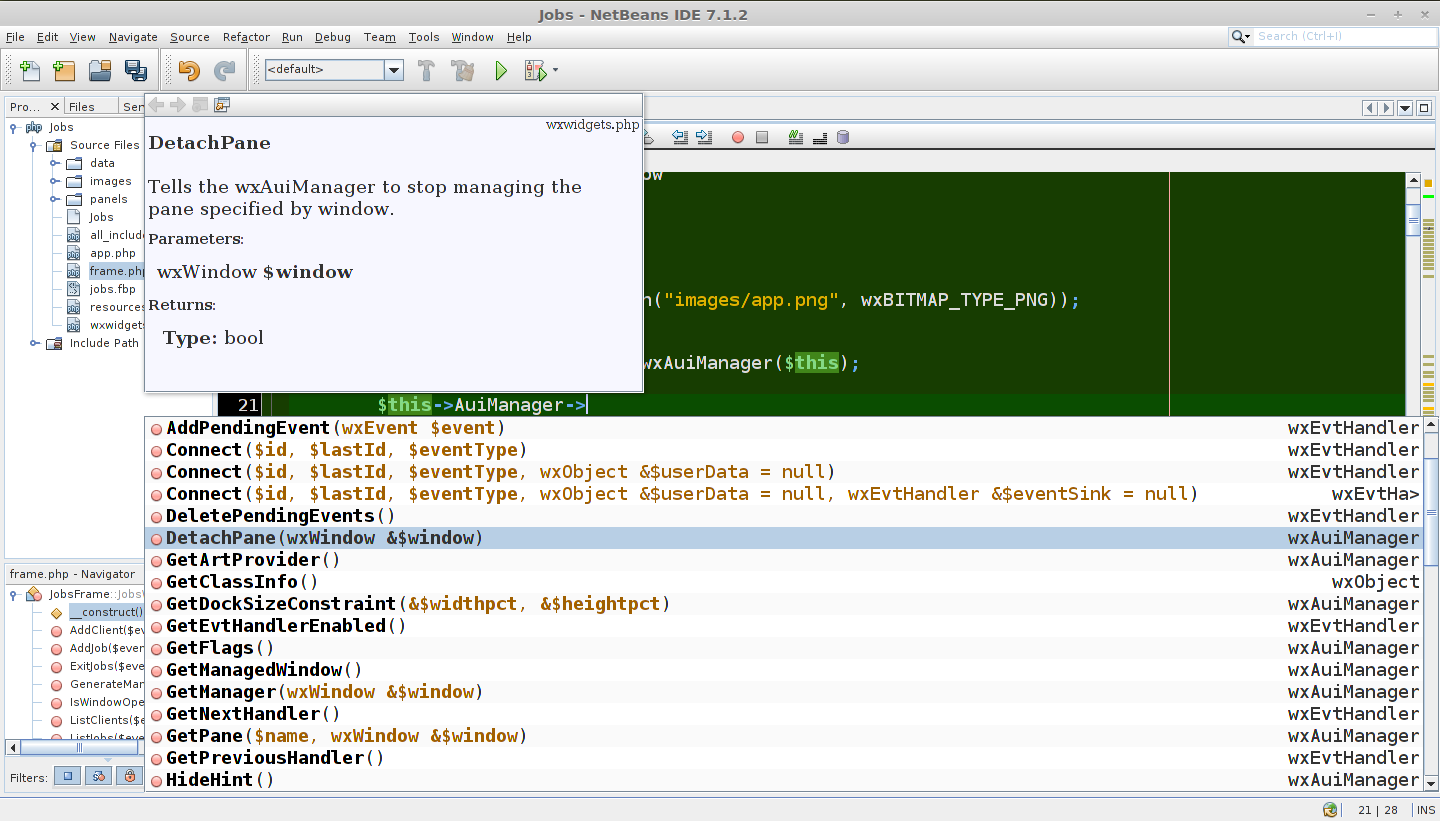Open the Debug Project dropdown arrow
The image size is (1440, 821).
(555, 70)
